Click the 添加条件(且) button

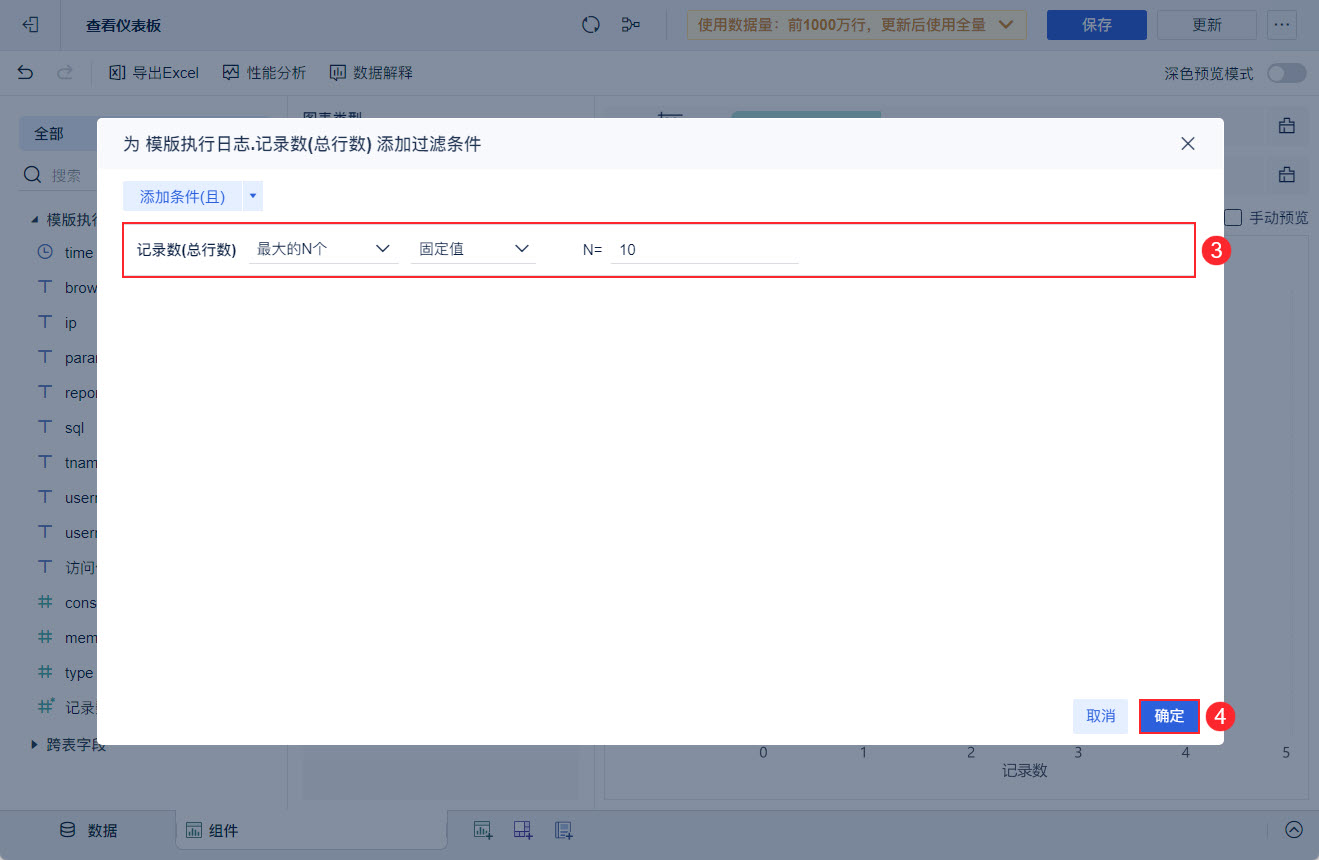(183, 197)
